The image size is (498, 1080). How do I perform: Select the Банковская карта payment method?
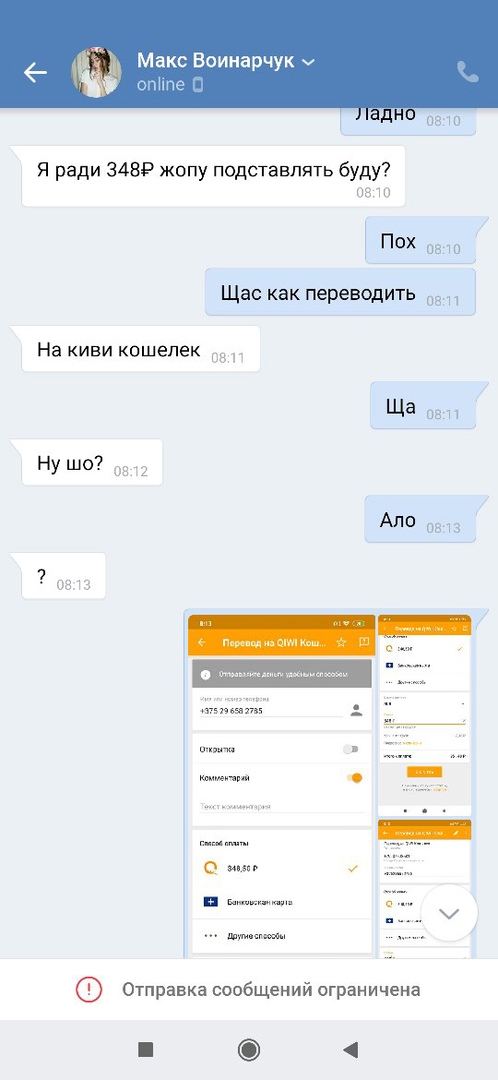pos(282,902)
